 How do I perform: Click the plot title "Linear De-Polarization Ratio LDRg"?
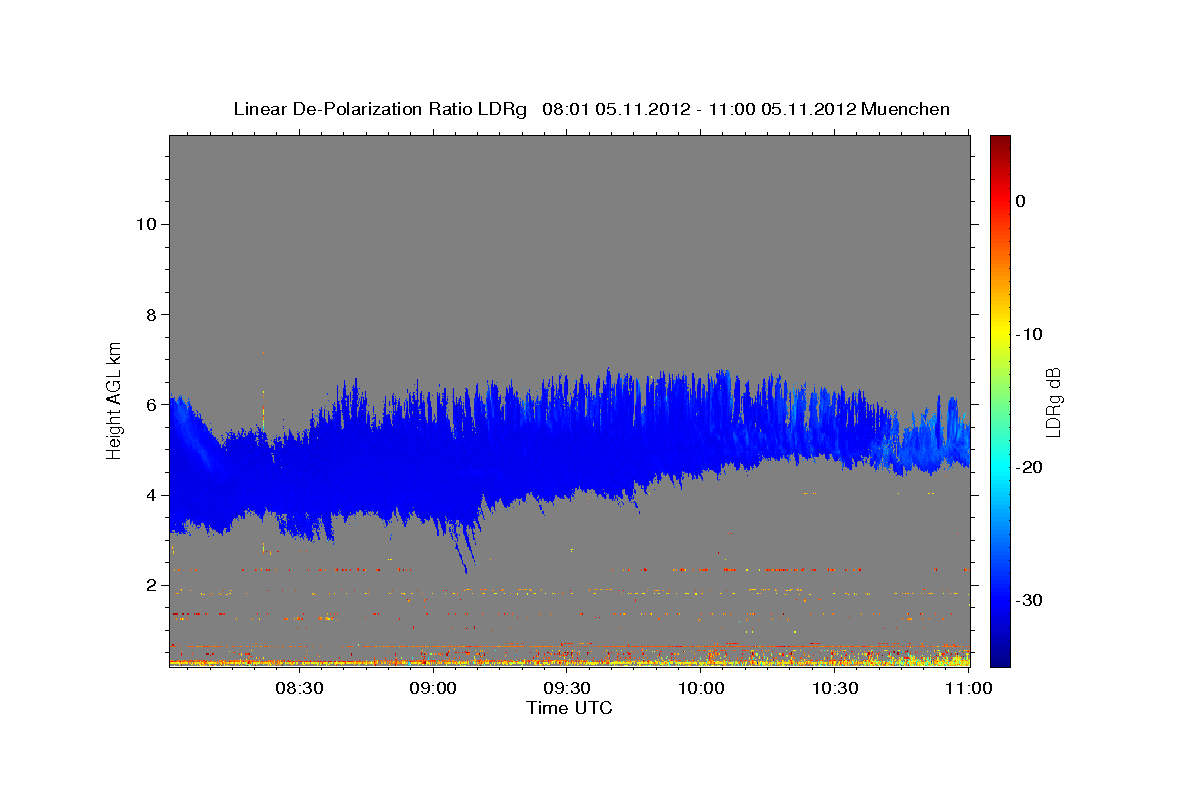(380, 109)
